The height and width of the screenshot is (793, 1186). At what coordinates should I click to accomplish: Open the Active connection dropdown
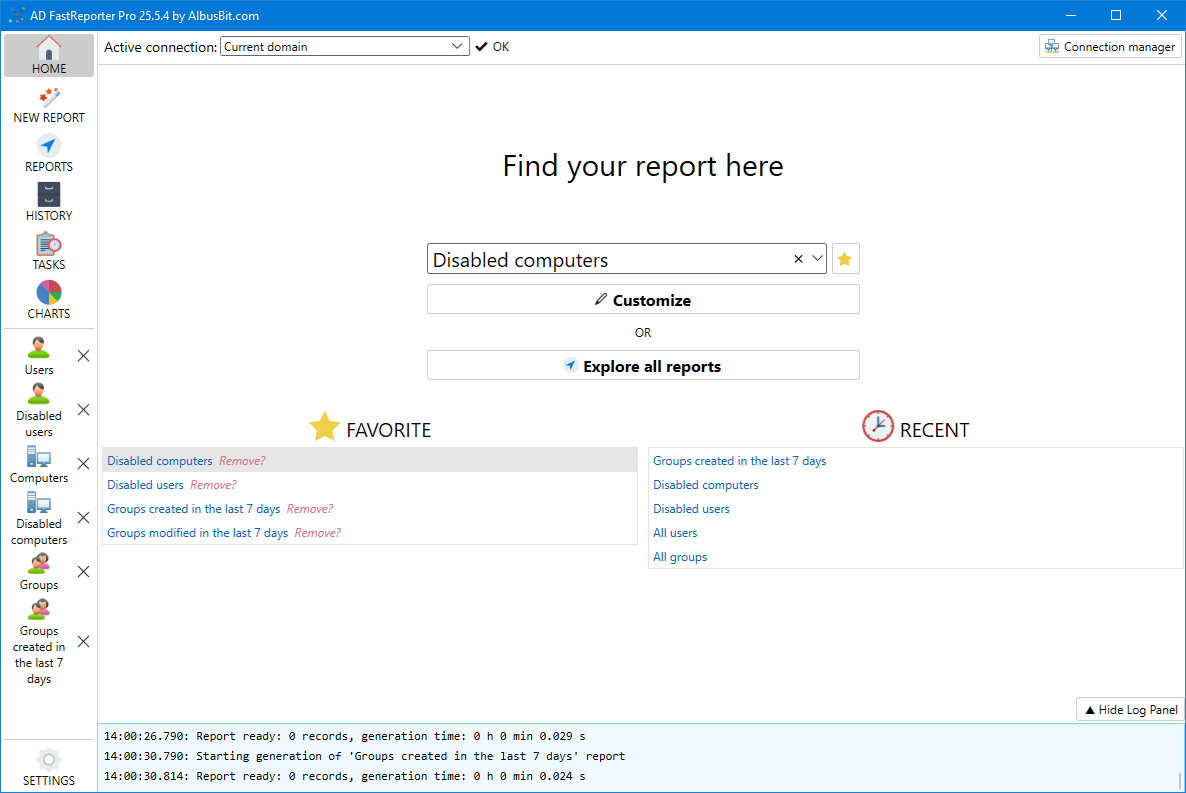pos(345,46)
